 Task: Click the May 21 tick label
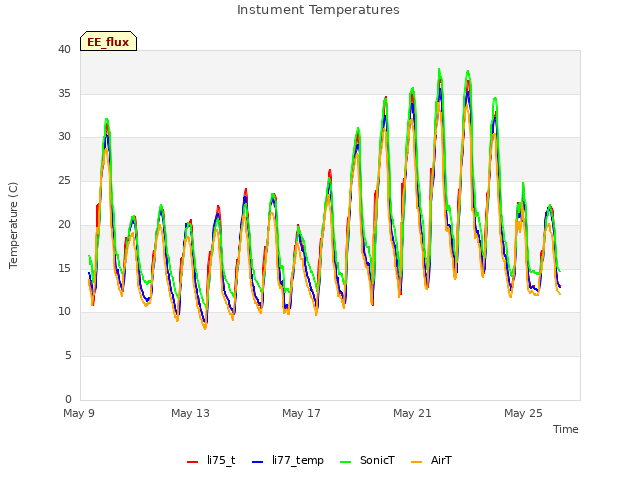412,413
